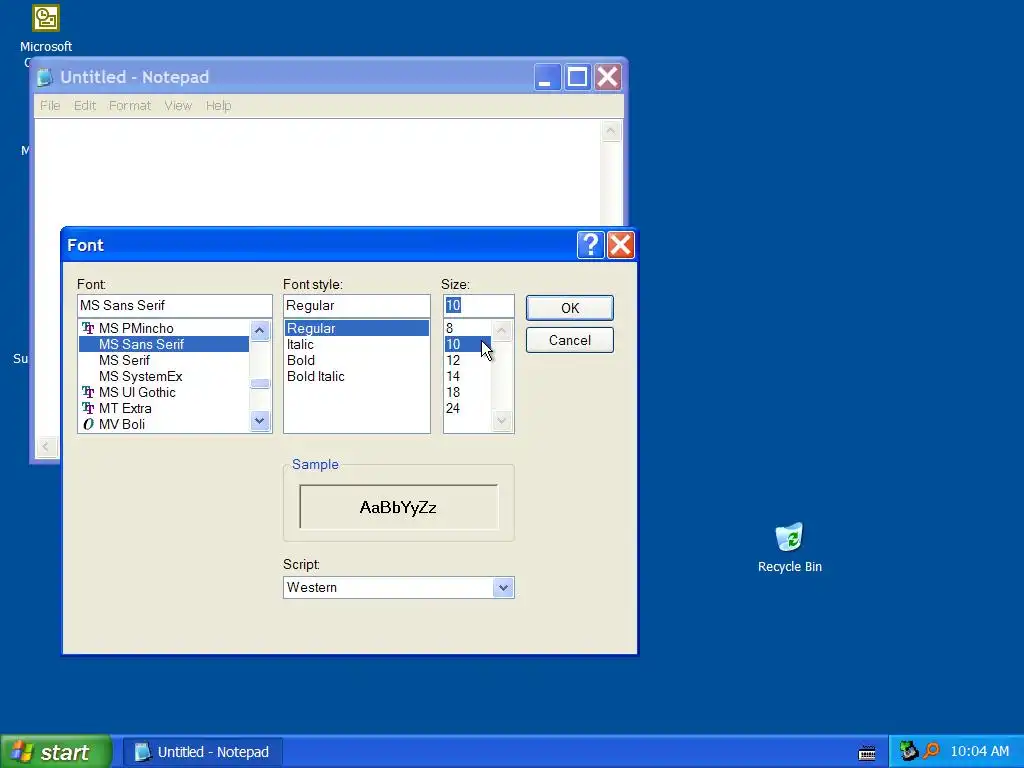Choose font size 10 in list
This screenshot has height=768, width=1024.
[x=468, y=344]
